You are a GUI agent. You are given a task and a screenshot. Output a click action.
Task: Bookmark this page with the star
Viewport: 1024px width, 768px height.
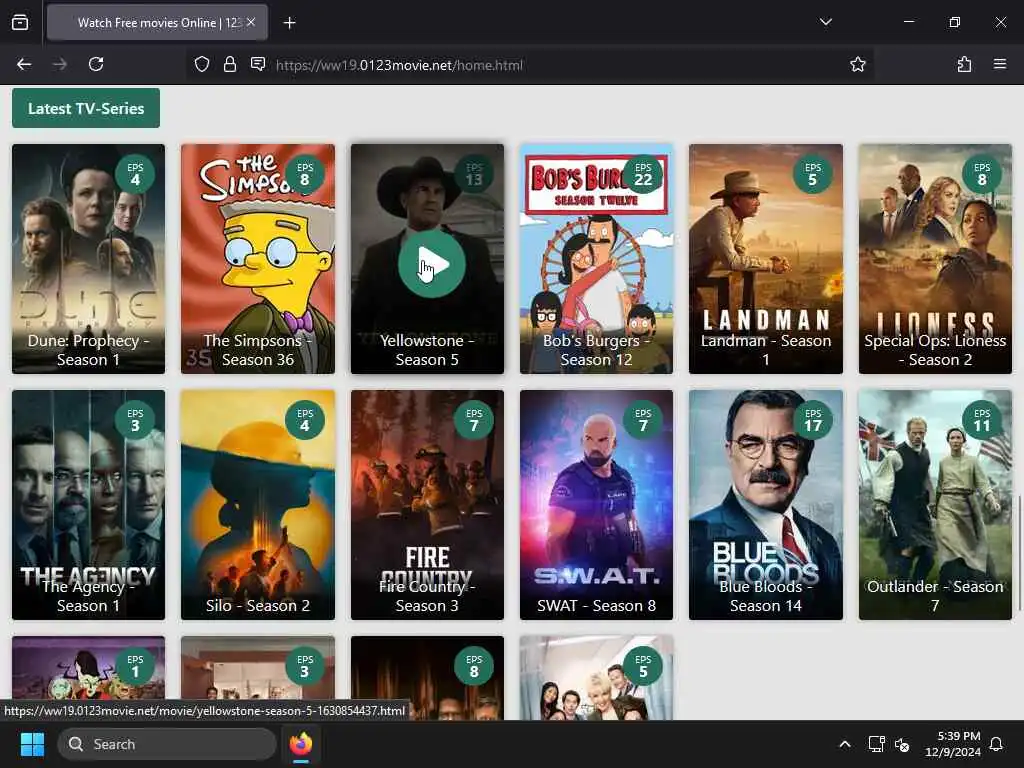tap(857, 64)
